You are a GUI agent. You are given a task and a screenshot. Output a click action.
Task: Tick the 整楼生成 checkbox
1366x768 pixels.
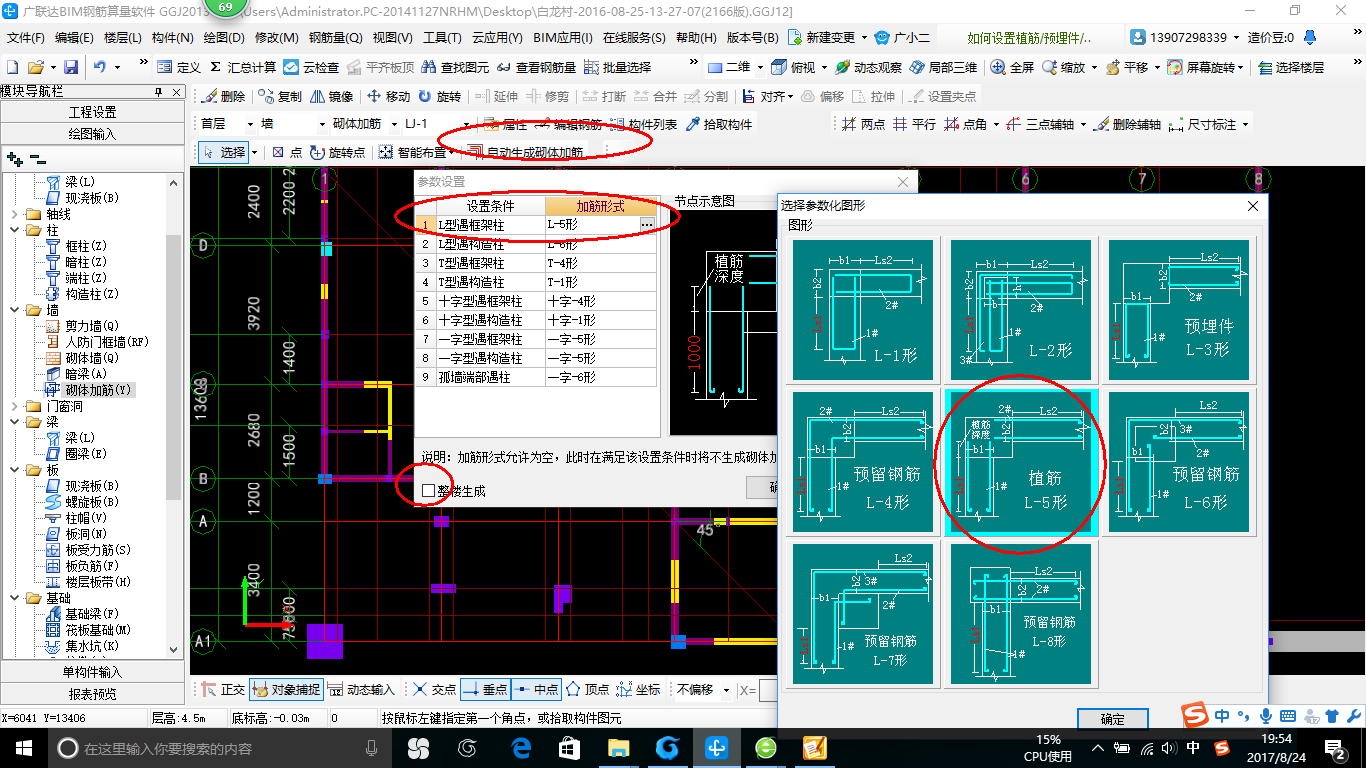click(428, 490)
